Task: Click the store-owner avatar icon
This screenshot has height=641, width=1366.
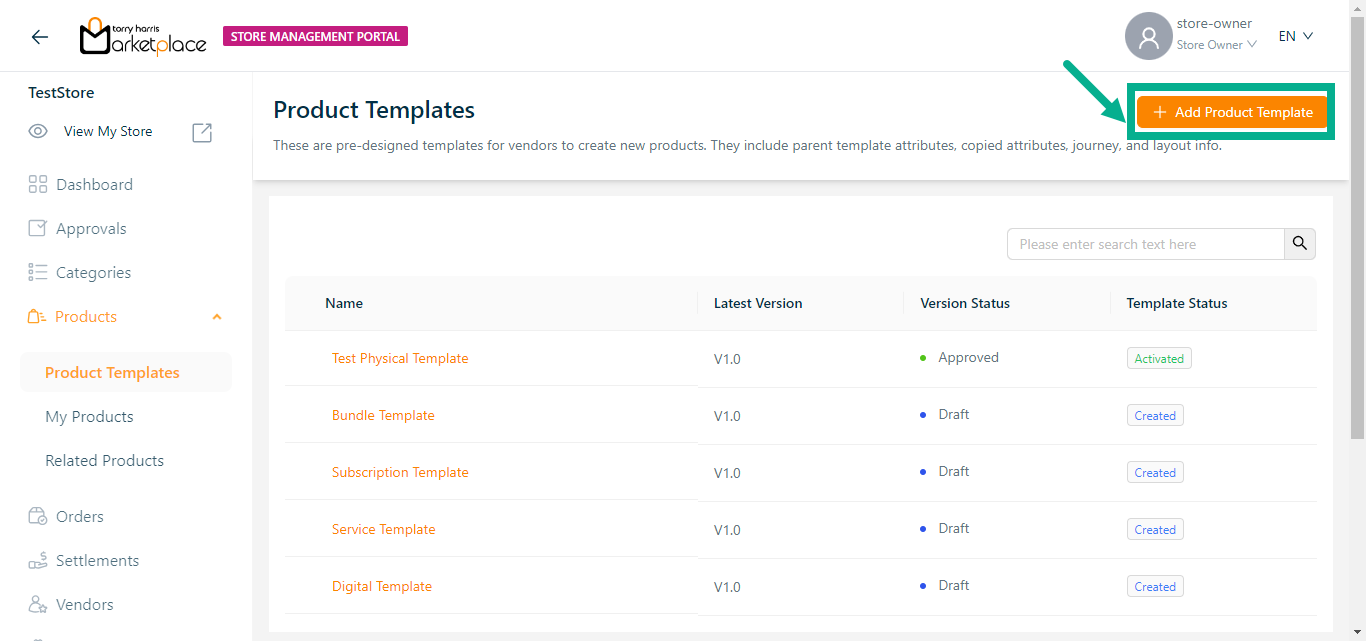Action: (1148, 36)
